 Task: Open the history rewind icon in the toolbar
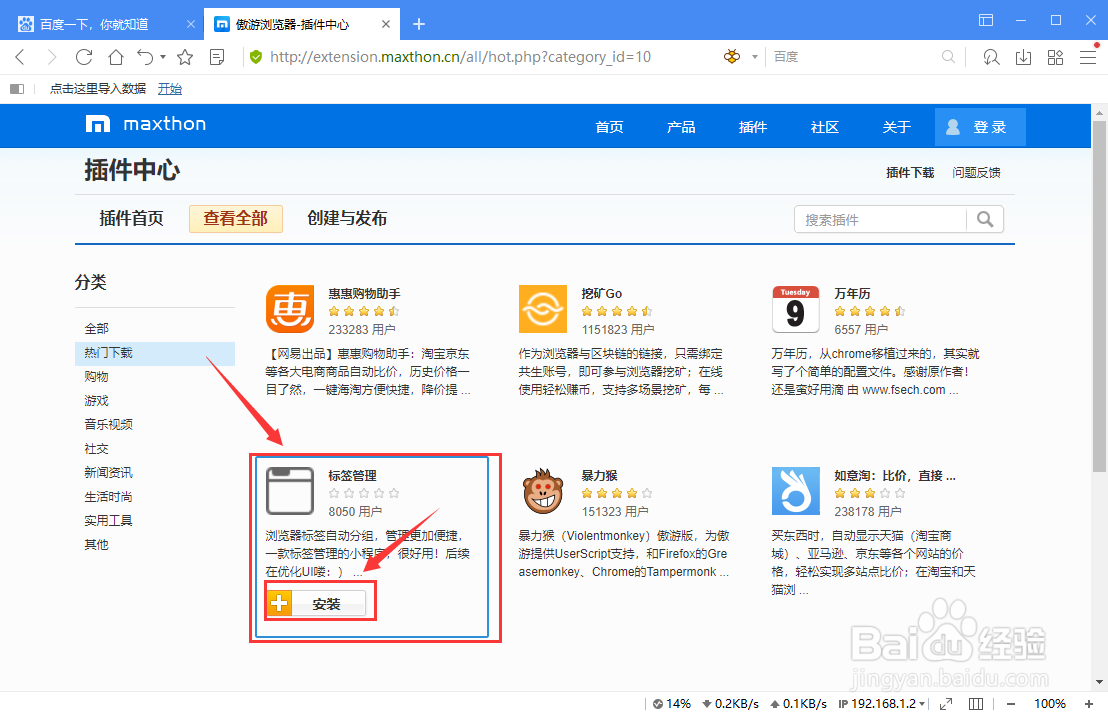point(991,57)
